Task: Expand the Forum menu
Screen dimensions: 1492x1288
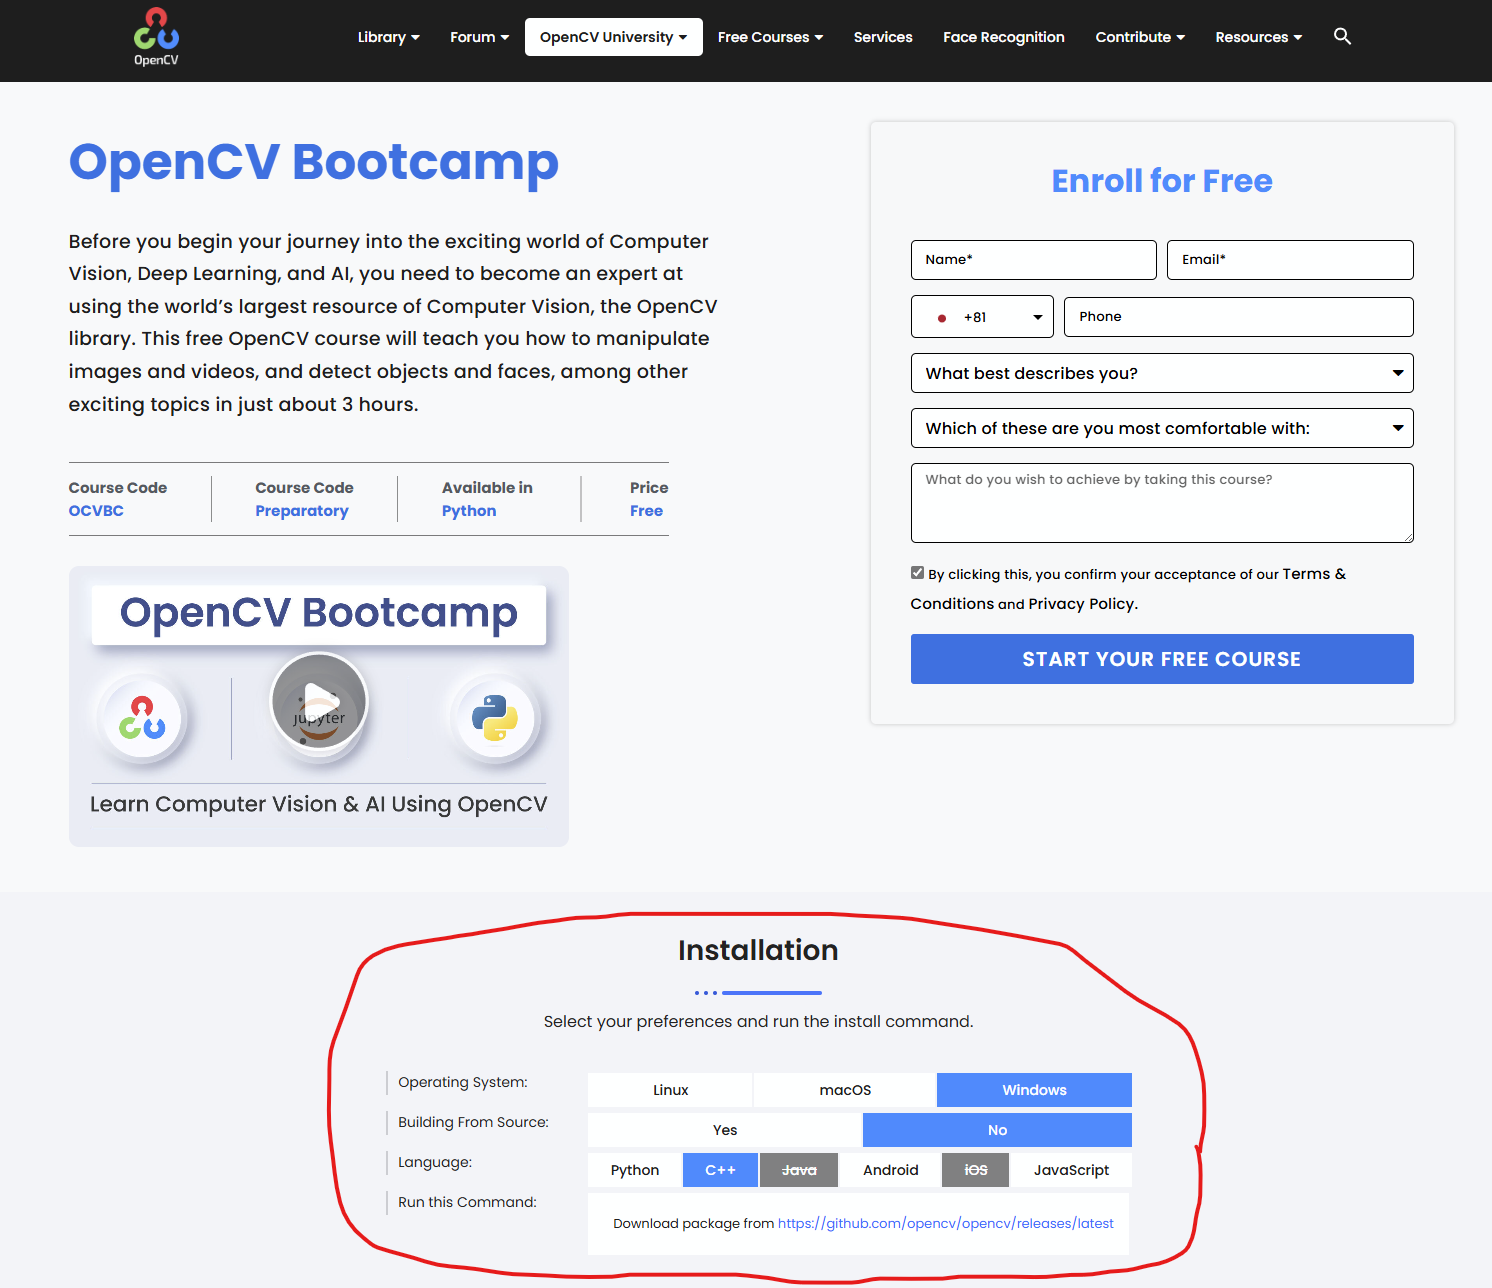Action: pos(479,37)
